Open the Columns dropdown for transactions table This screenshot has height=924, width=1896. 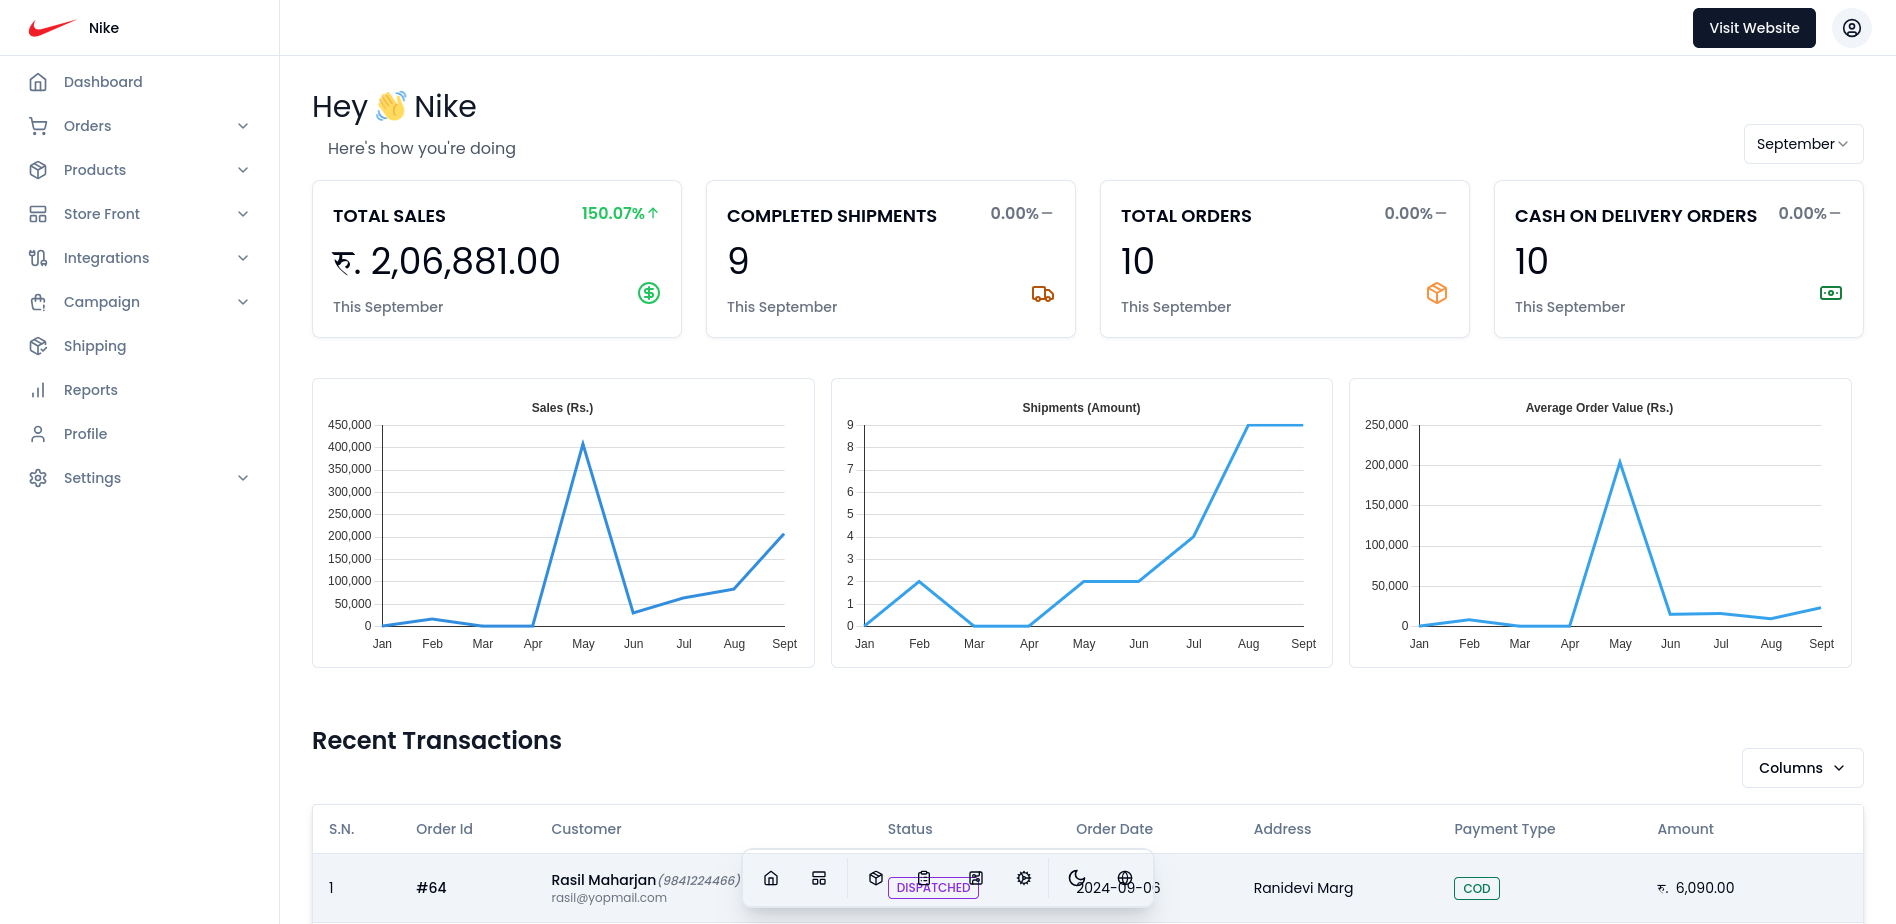1802,768
